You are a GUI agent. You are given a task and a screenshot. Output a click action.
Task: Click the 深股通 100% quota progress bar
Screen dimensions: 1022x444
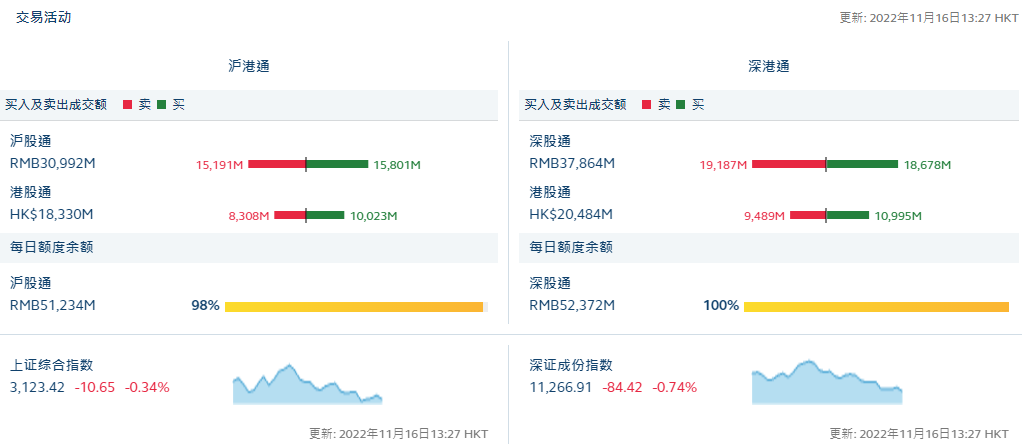click(x=876, y=306)
